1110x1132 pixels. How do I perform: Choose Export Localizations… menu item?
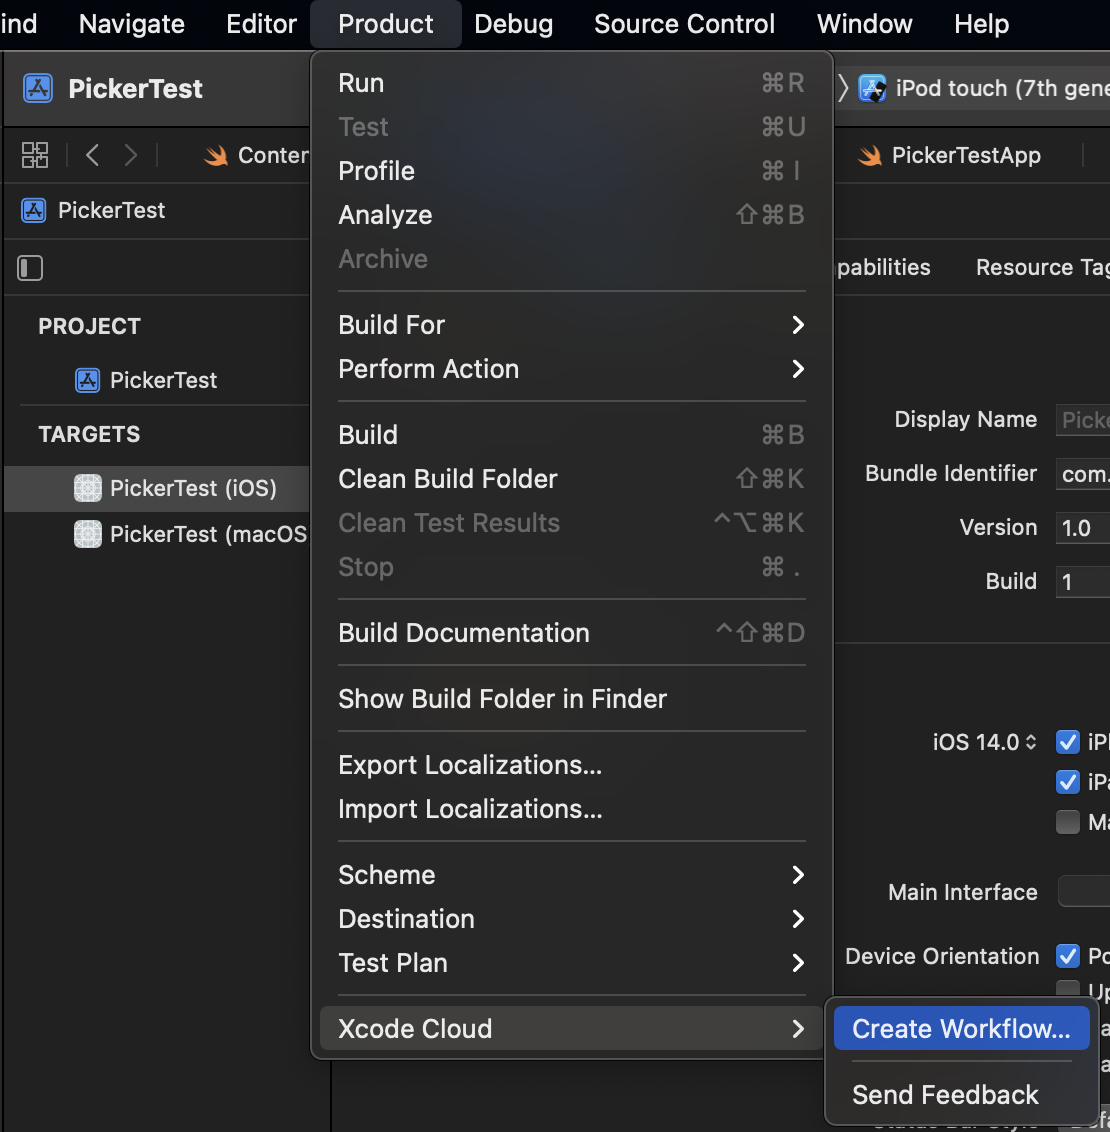[x=572, y=765]
